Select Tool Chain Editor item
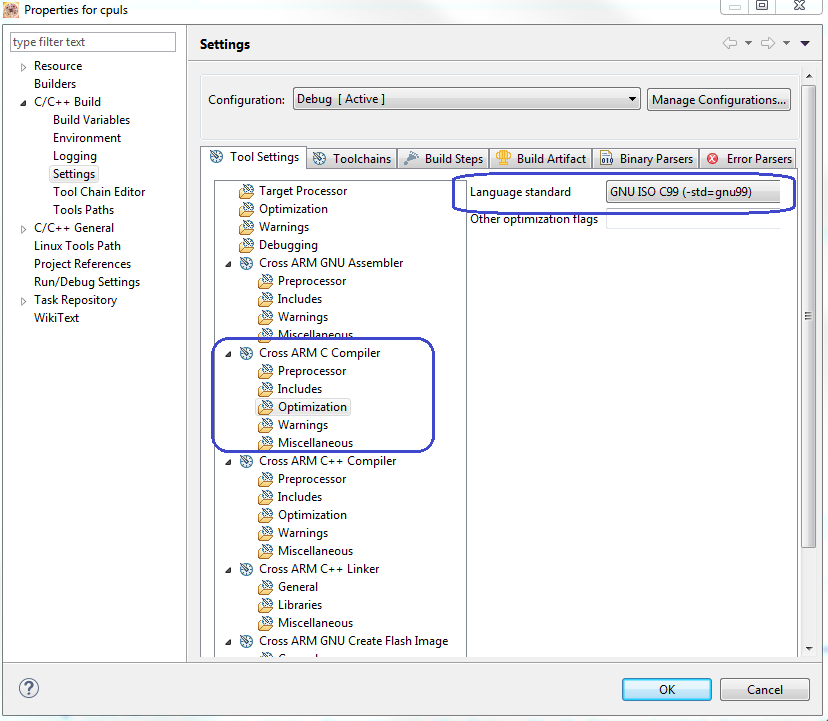 (99, 192)
